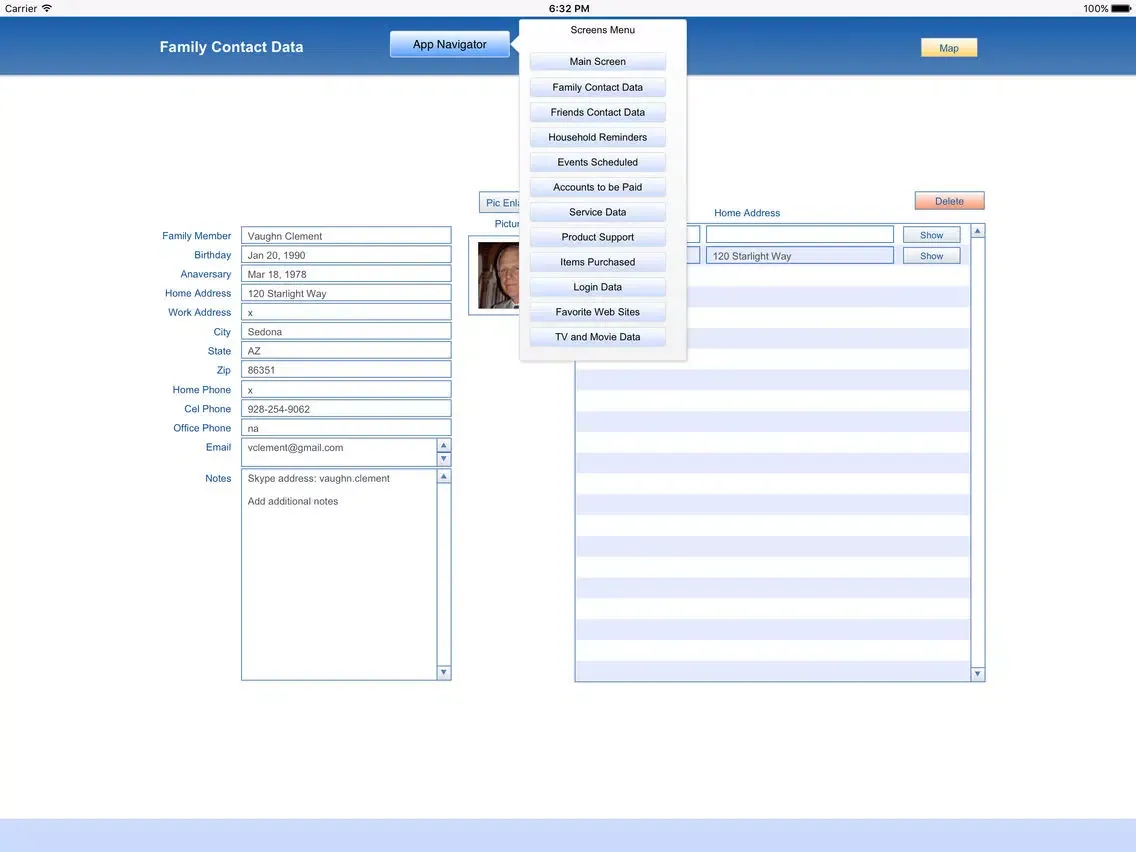Viewport: 1136px width, 852px height.
Task: Click the first Show button in list
Action: click(931, 235)
